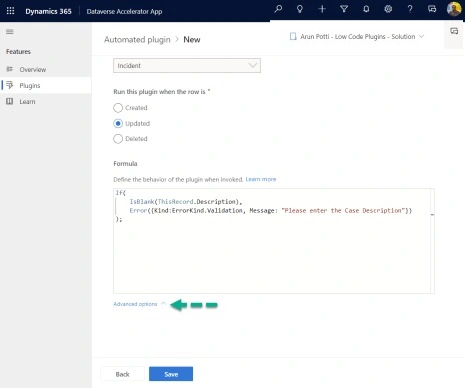
Task: Click the search magnifier icon
Action: click(x=278, y=9)
